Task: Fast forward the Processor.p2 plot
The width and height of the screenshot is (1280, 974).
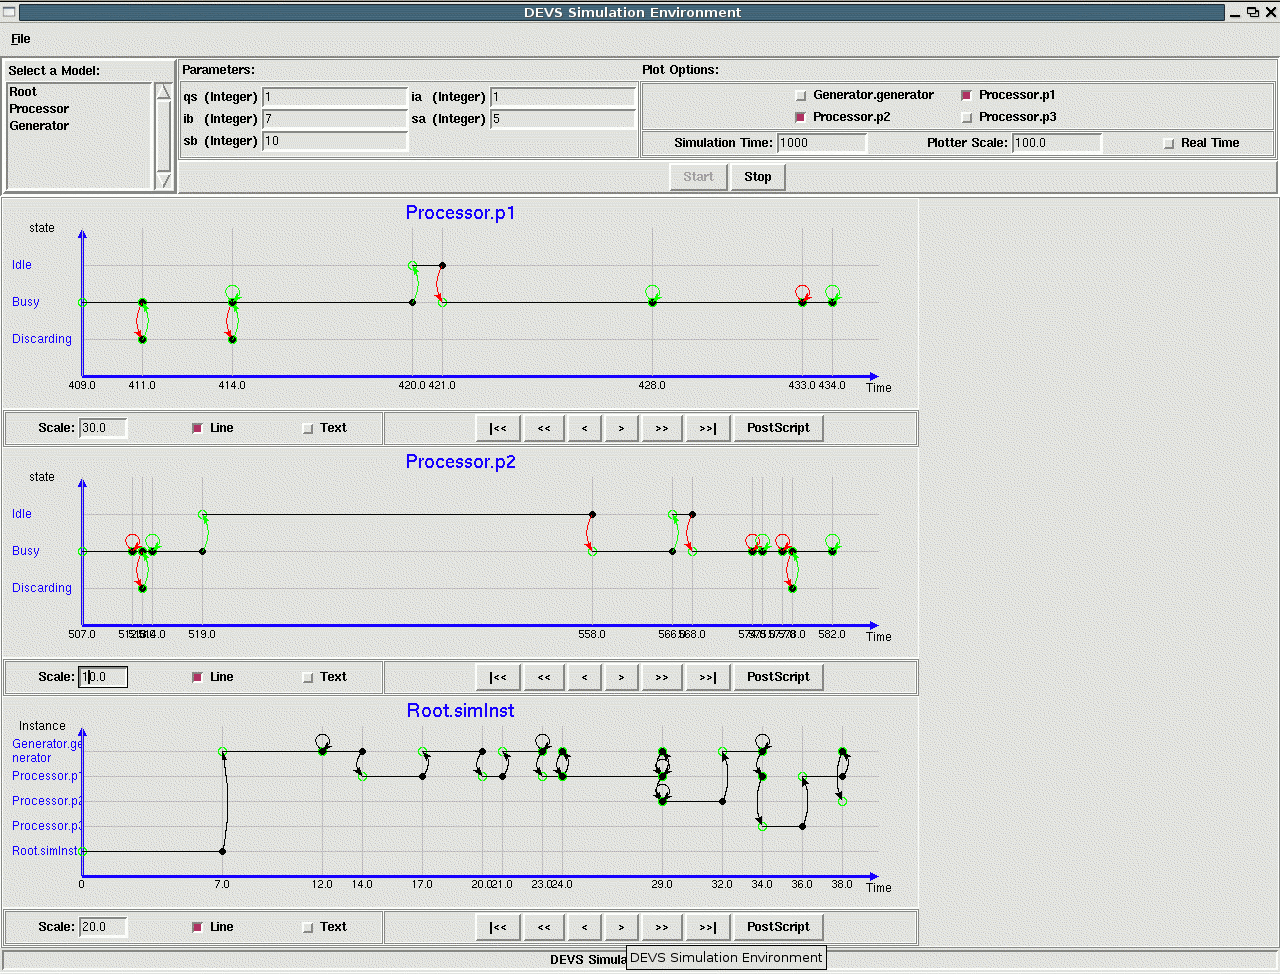Action: (x=662, y=677)
